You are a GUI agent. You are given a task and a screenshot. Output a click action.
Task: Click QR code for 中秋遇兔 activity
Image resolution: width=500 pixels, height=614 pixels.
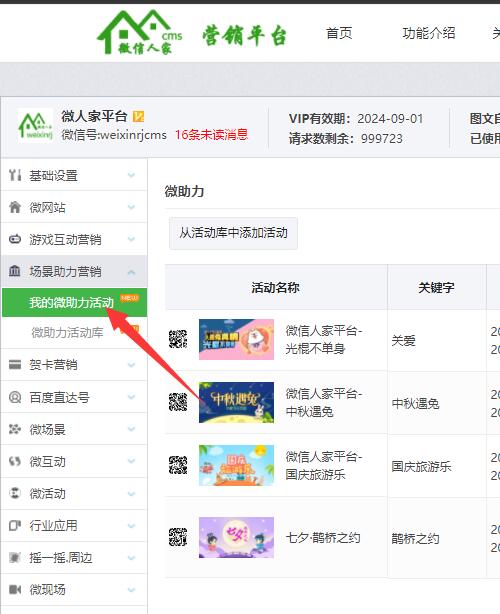point(178,402)
